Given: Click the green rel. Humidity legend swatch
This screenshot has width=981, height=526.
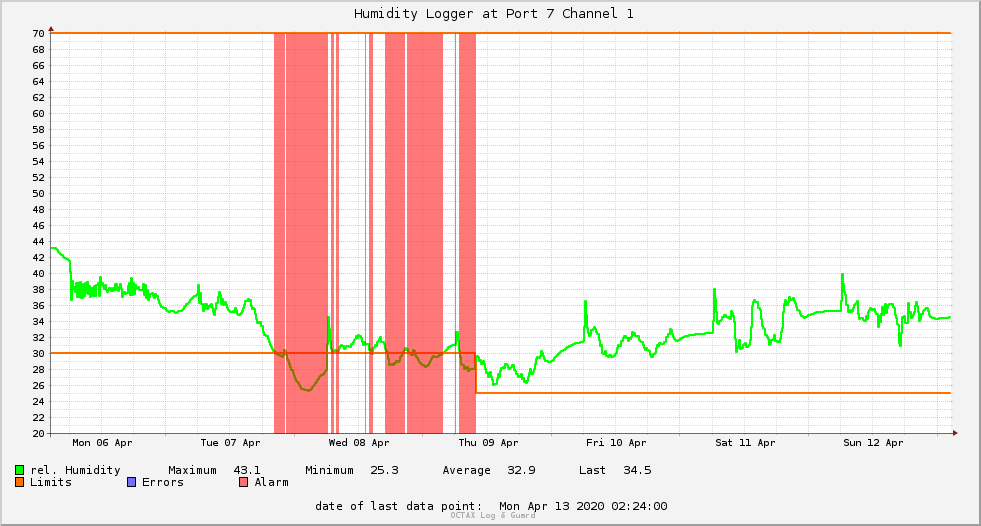Looking at the screenshot, I should (x=19, y=470).
